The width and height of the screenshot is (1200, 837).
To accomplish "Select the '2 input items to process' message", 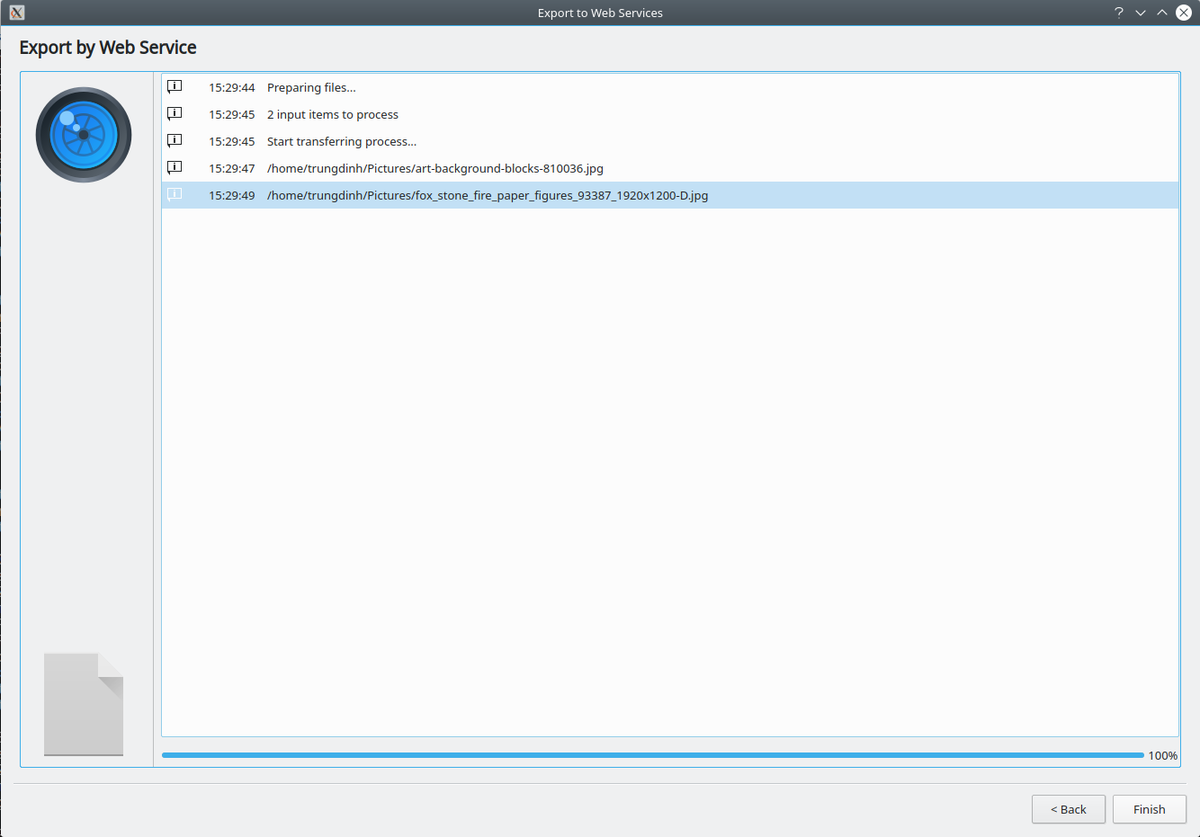I will pyautogui.click(x=332, y=115).
